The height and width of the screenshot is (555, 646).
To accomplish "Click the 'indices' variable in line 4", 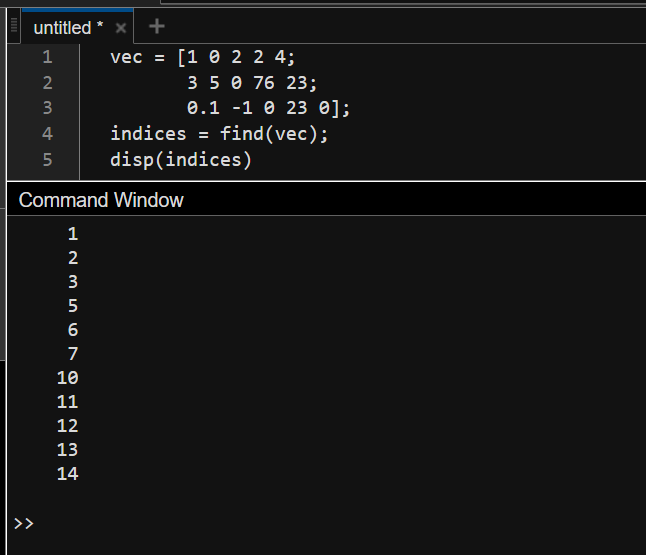I will [x=148, y=134].
